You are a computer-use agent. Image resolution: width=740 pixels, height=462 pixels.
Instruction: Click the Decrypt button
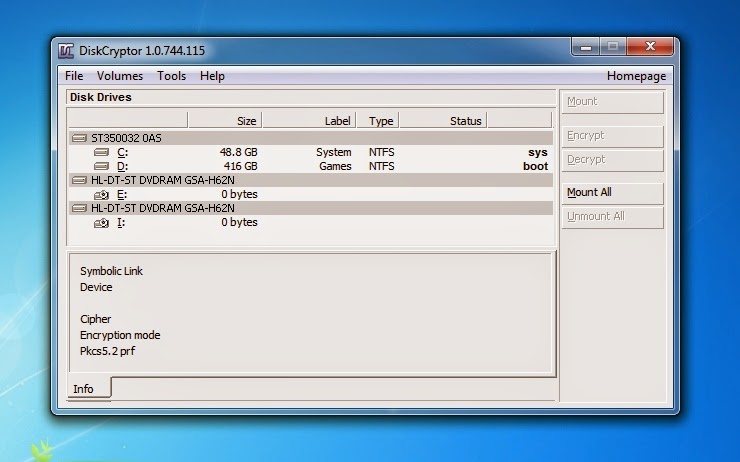613,160
